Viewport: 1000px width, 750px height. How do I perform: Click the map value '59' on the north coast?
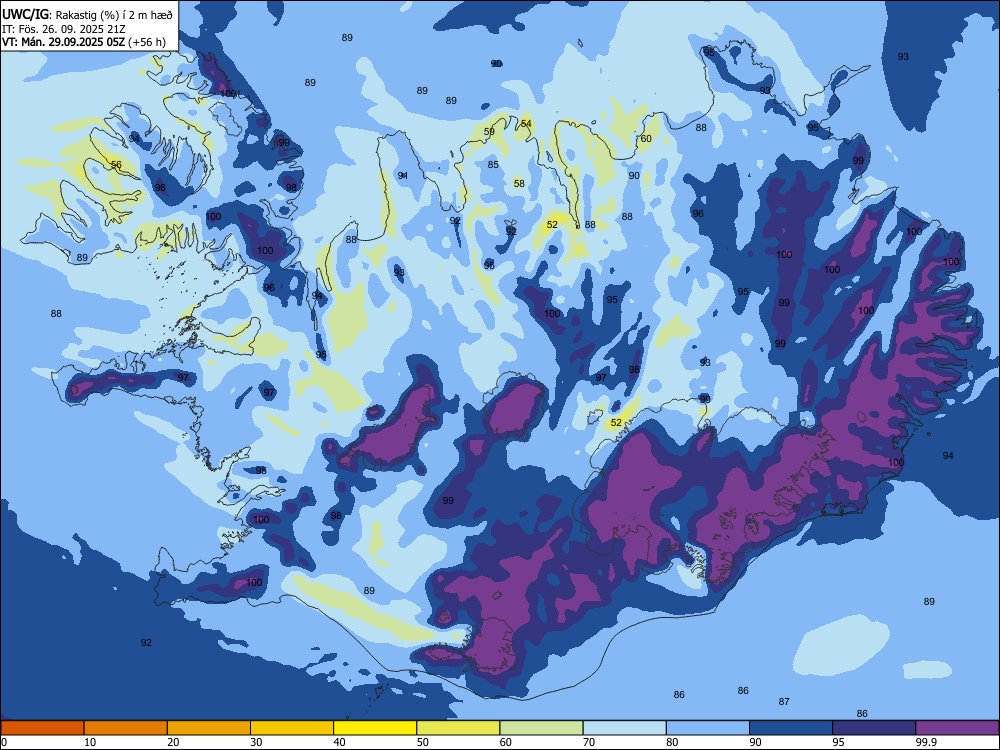(489, 132)
